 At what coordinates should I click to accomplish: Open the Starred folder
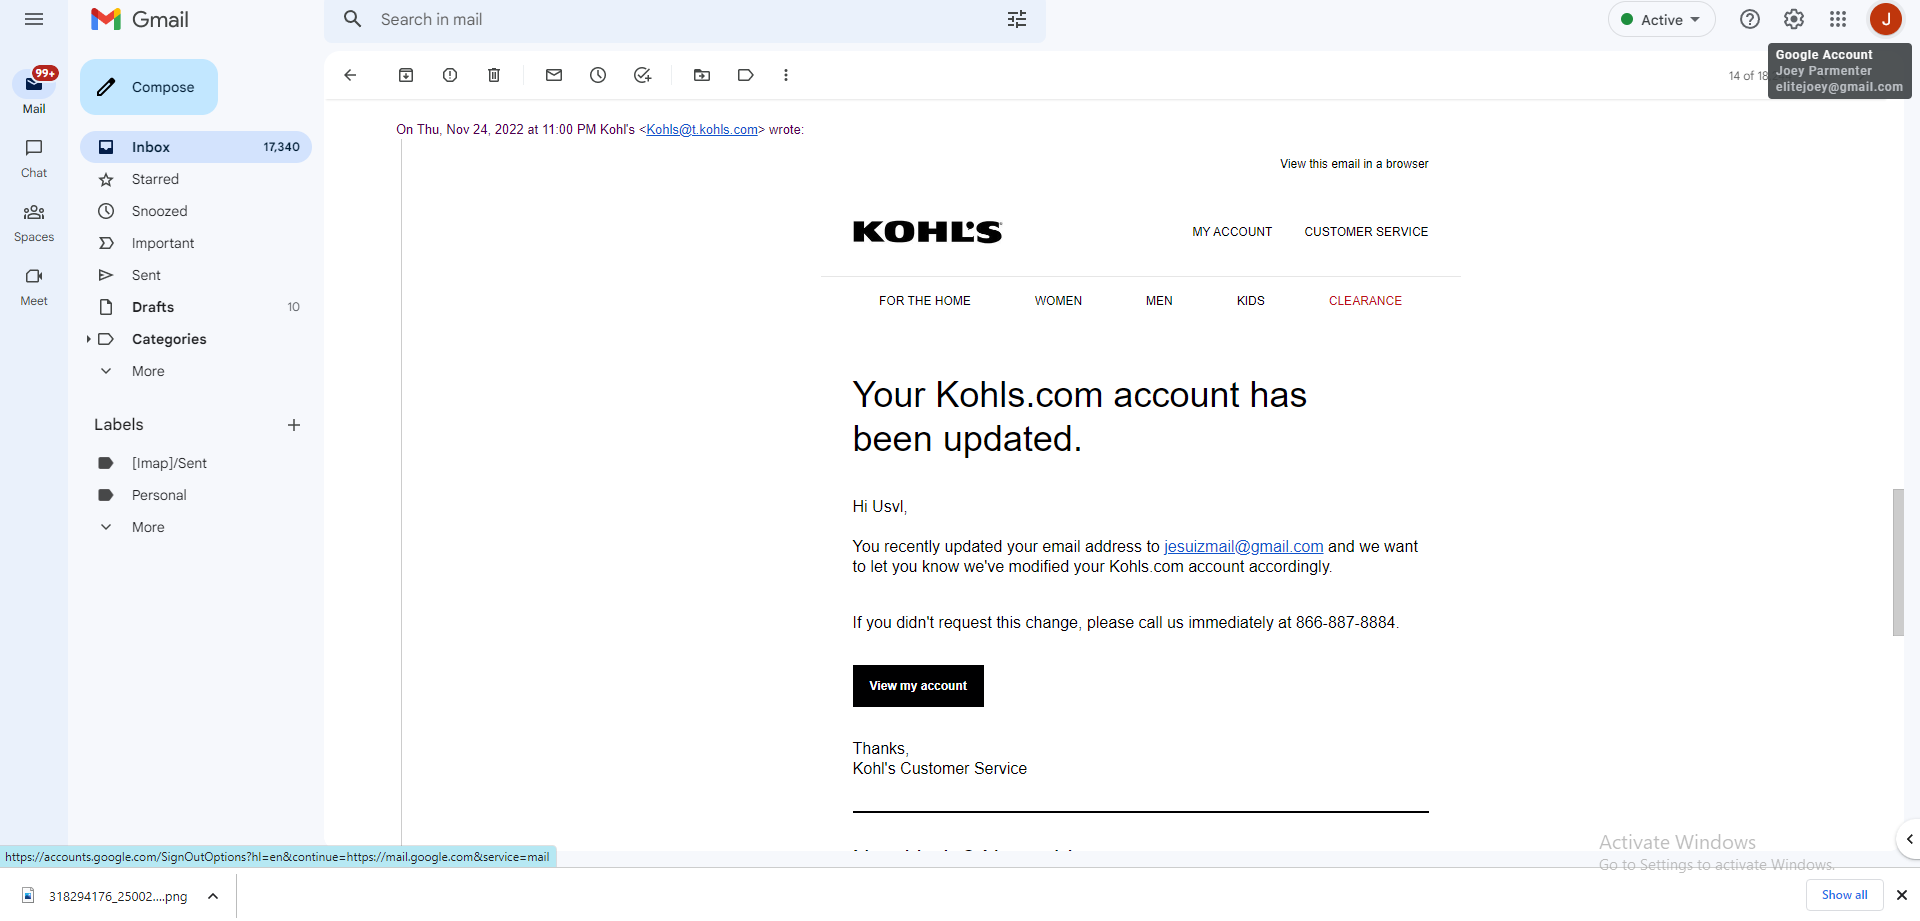(155, 179)
